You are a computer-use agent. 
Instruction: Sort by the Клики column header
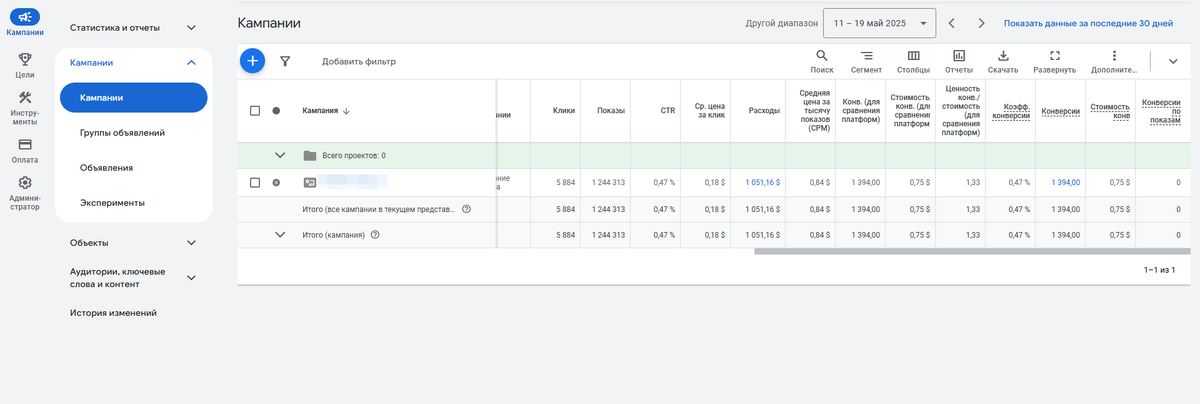(x=563, y=111)
